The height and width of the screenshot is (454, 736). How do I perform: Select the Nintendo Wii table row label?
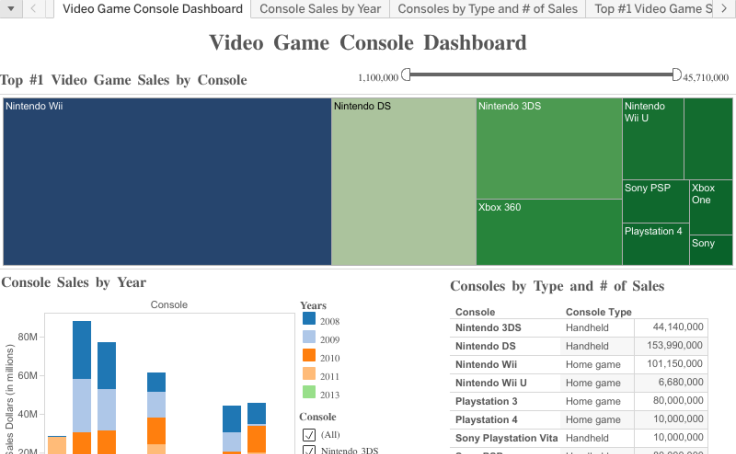486,364
